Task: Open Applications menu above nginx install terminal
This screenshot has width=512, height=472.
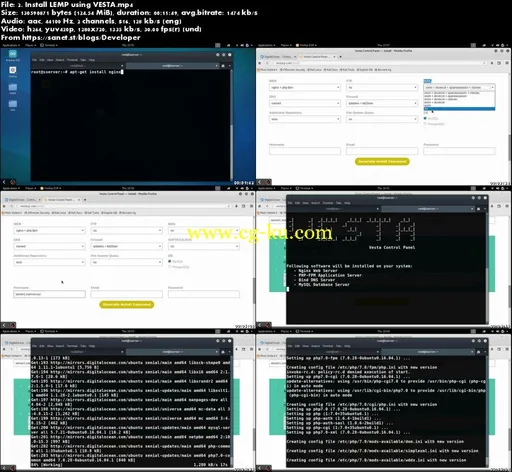Action: [10, 45]
